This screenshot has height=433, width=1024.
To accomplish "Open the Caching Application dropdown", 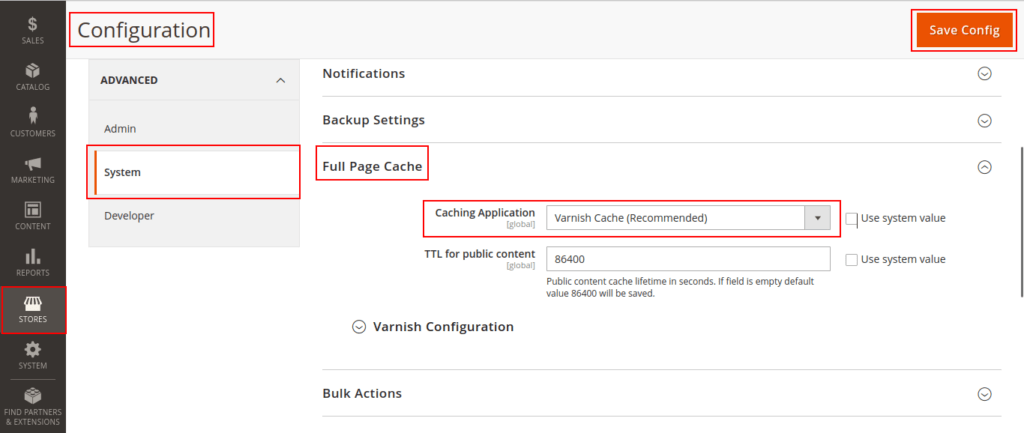I will (688, 218).
